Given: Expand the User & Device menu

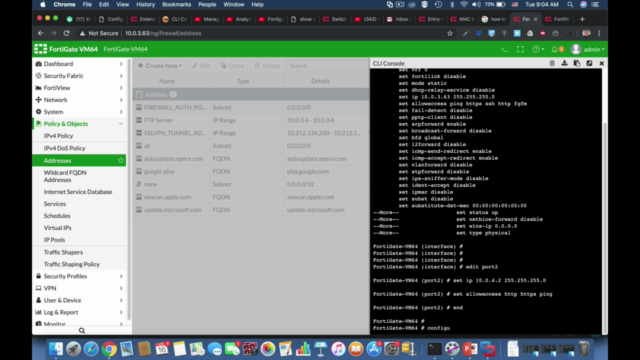Looking at the screenshot, I should pos(80,300).
